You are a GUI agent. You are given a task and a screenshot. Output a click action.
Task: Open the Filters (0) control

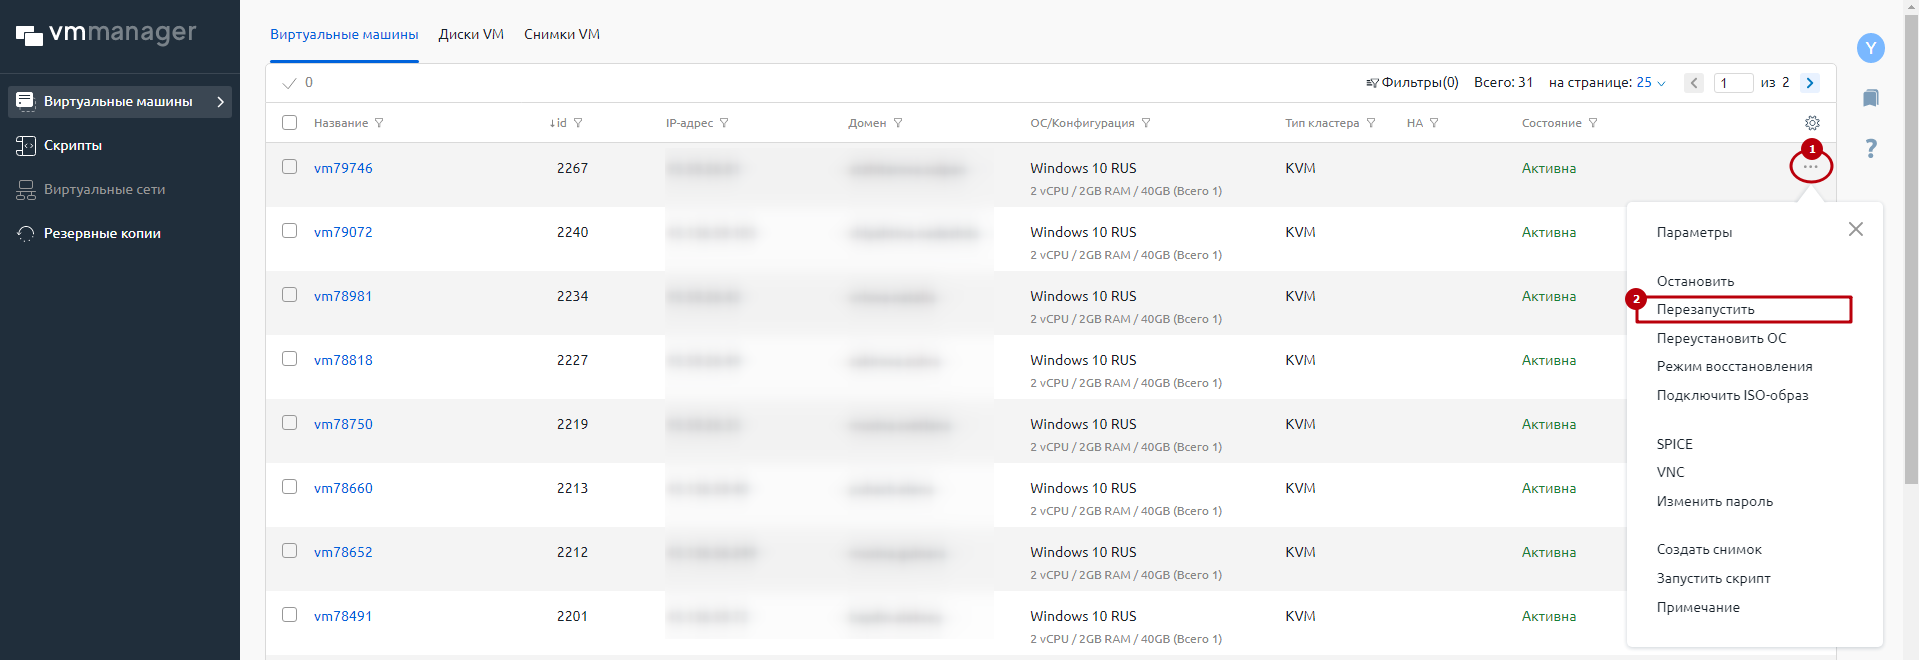pos(1412,83)
